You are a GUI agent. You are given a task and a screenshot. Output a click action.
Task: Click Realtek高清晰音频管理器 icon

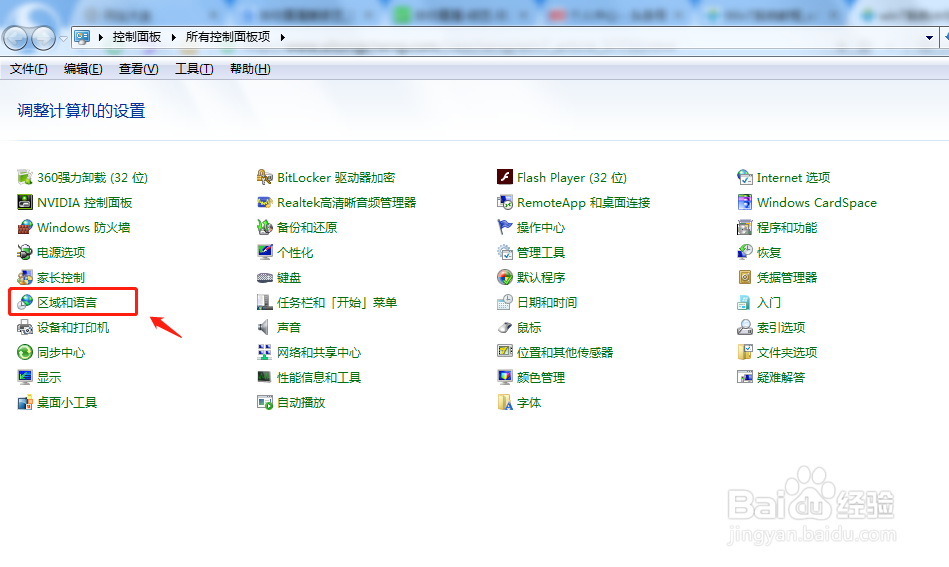point(264,202)
